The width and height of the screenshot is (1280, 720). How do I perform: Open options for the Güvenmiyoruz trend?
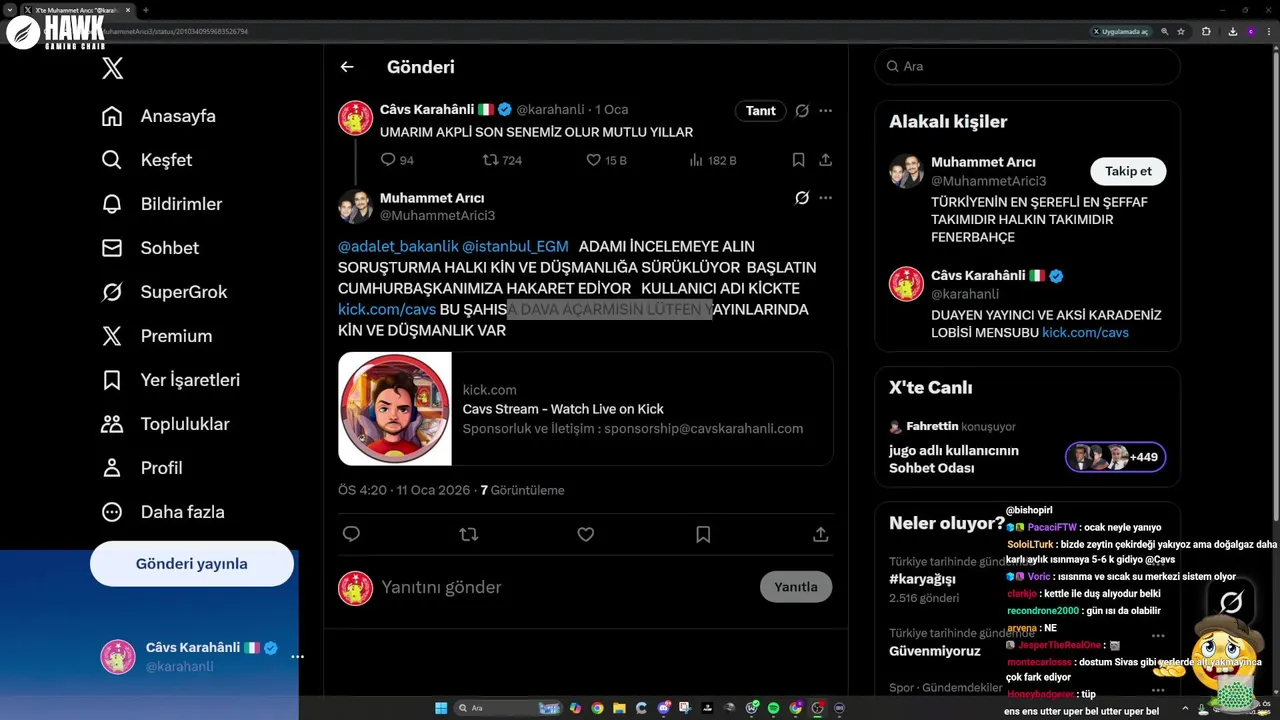[x=1158, y=636]
